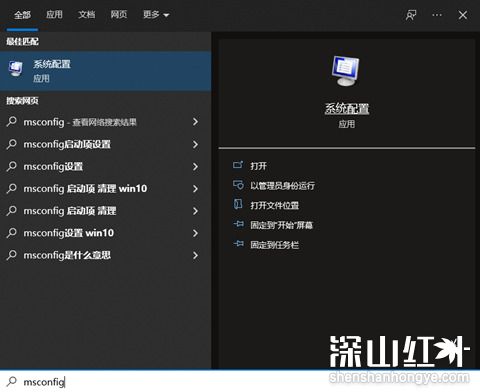Open suggestion msconfig启动项设置
The height and width of the screenshot is (392, 480).
[105, 144]
